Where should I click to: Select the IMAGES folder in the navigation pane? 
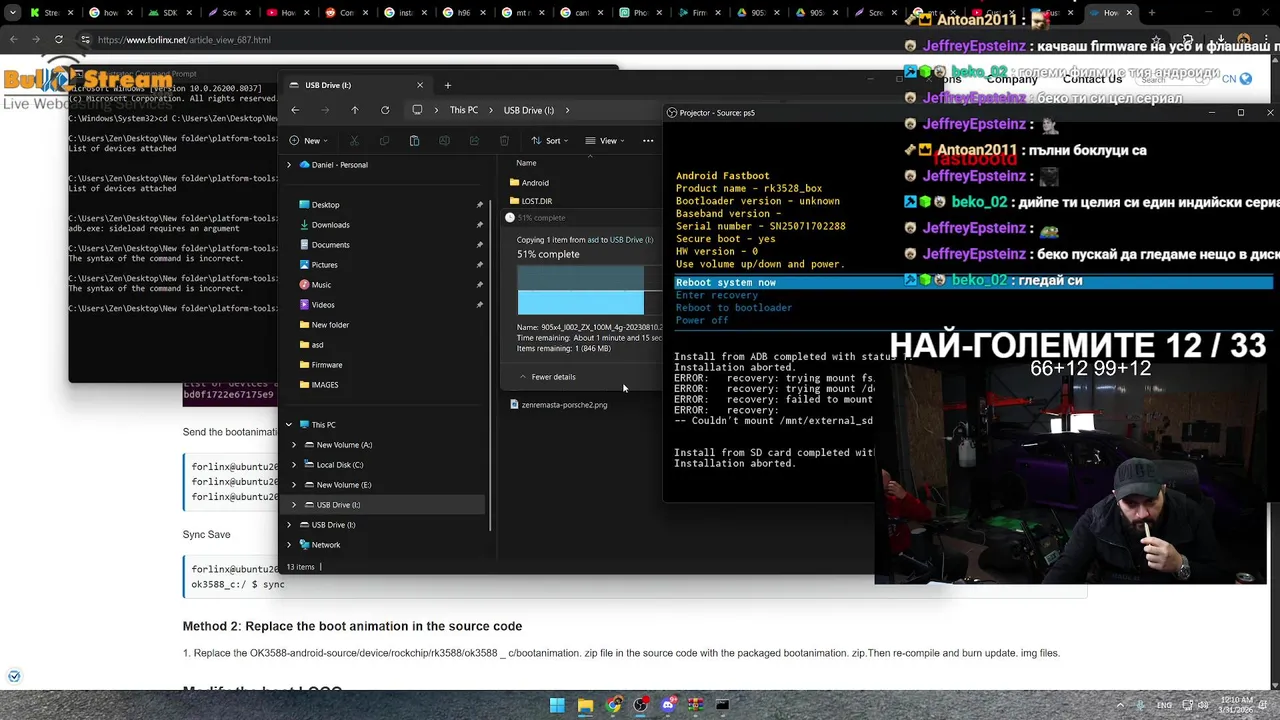point(324,385)
